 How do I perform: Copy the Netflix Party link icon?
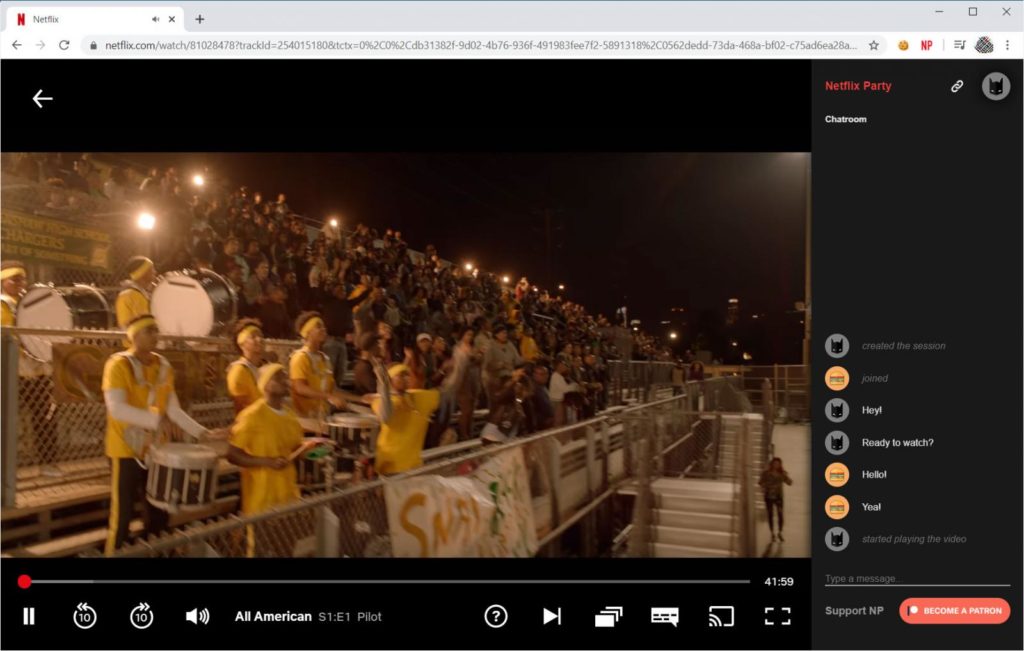957,86
